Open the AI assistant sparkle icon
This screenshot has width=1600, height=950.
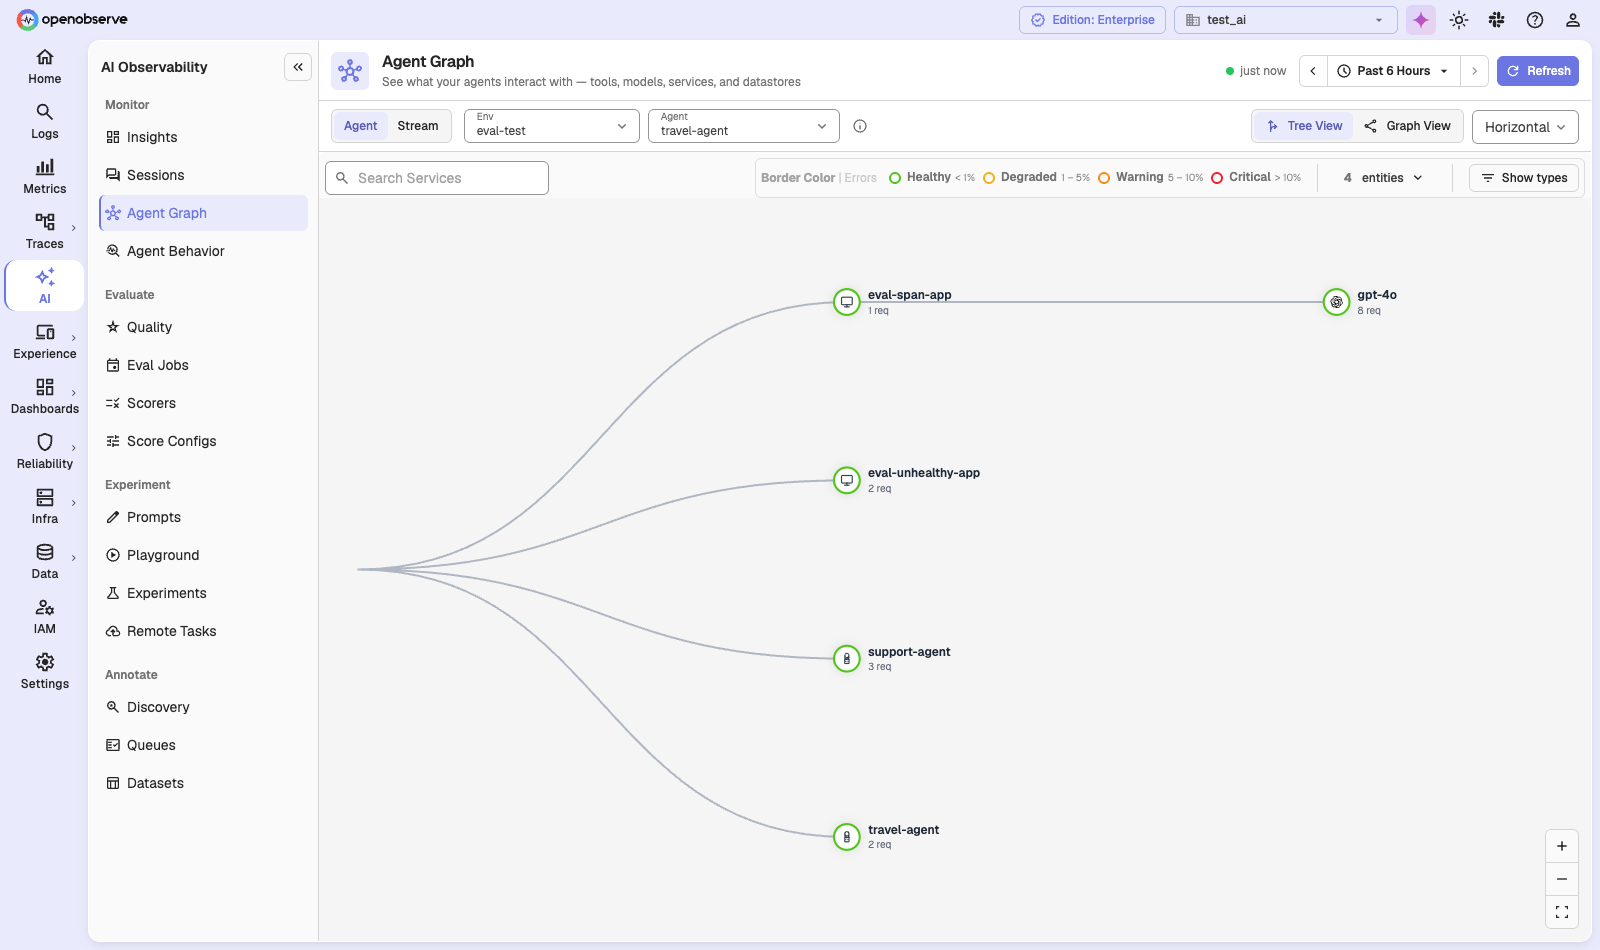1420,20
